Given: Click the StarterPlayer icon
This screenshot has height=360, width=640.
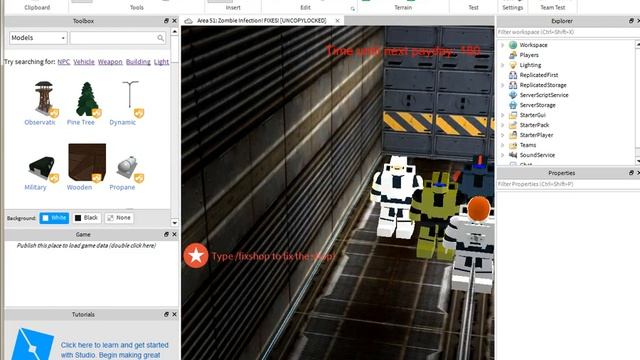Looking at the screenshot, I should [x=513, y=135].
